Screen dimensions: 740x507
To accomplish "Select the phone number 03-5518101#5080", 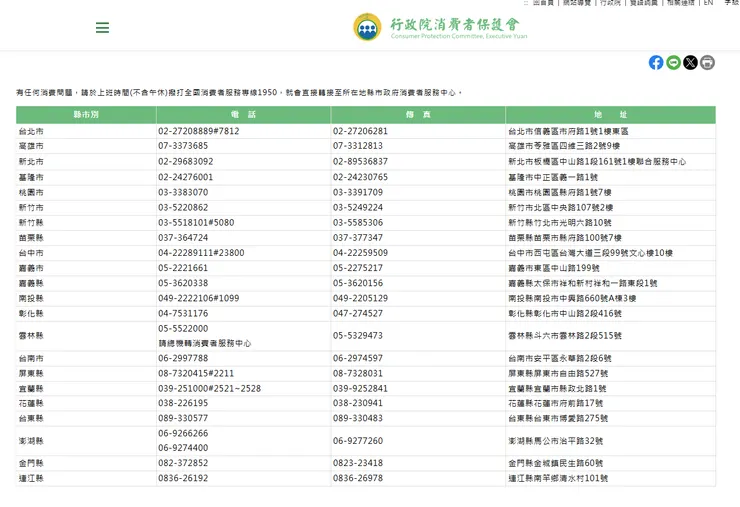I will [196, 223].
